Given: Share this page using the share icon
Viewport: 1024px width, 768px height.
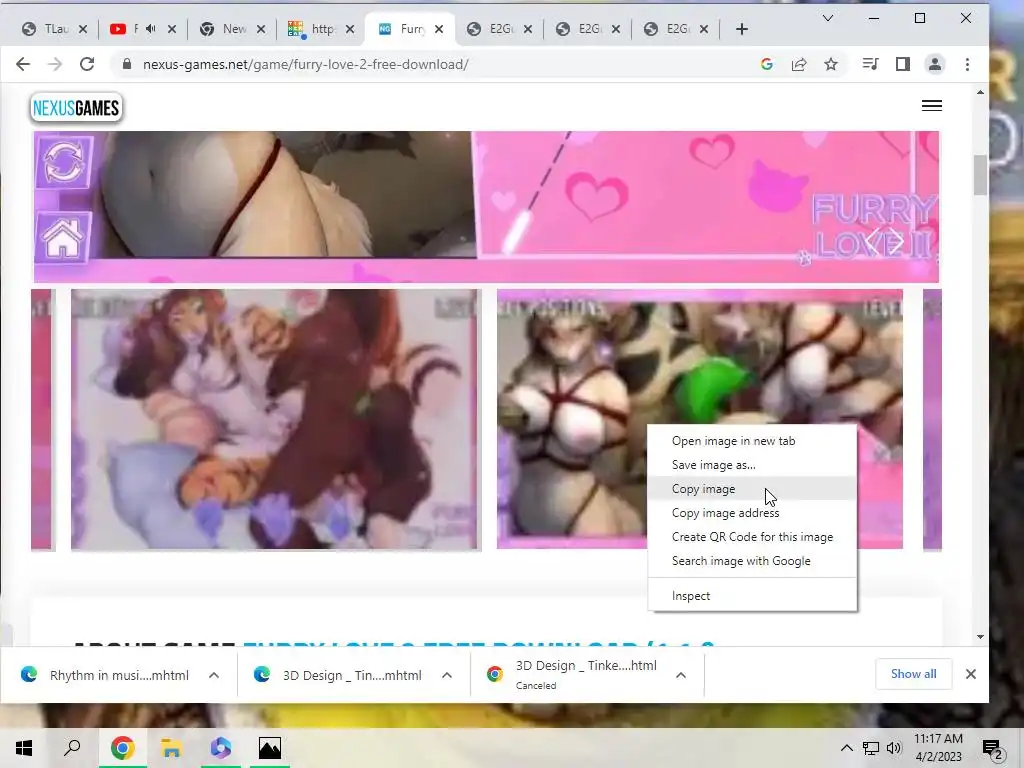Looking at the screenshot, I should tap(799, 64).
